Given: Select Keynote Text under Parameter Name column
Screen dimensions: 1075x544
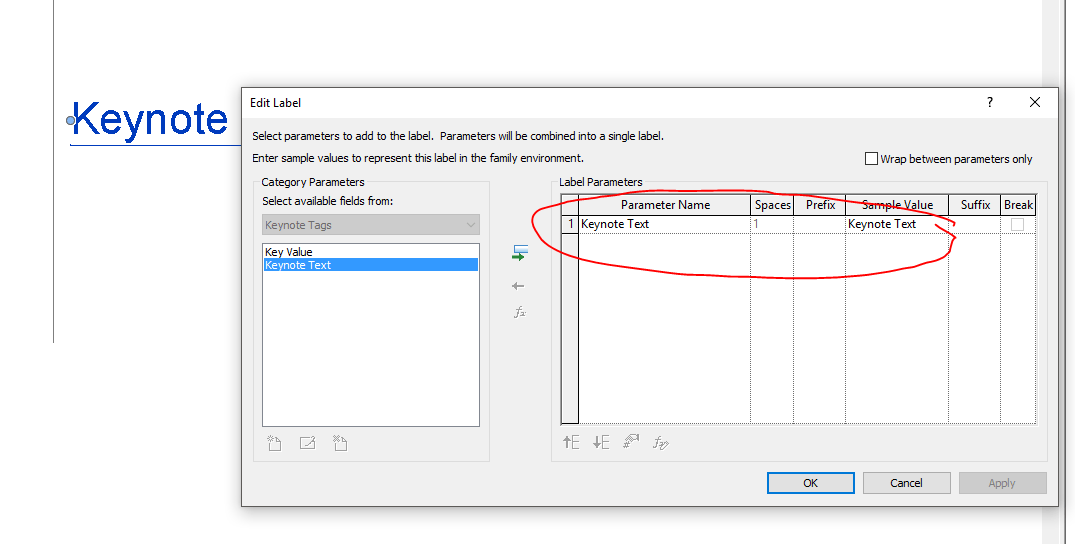Looking at the screenshot, I should 664,224.
